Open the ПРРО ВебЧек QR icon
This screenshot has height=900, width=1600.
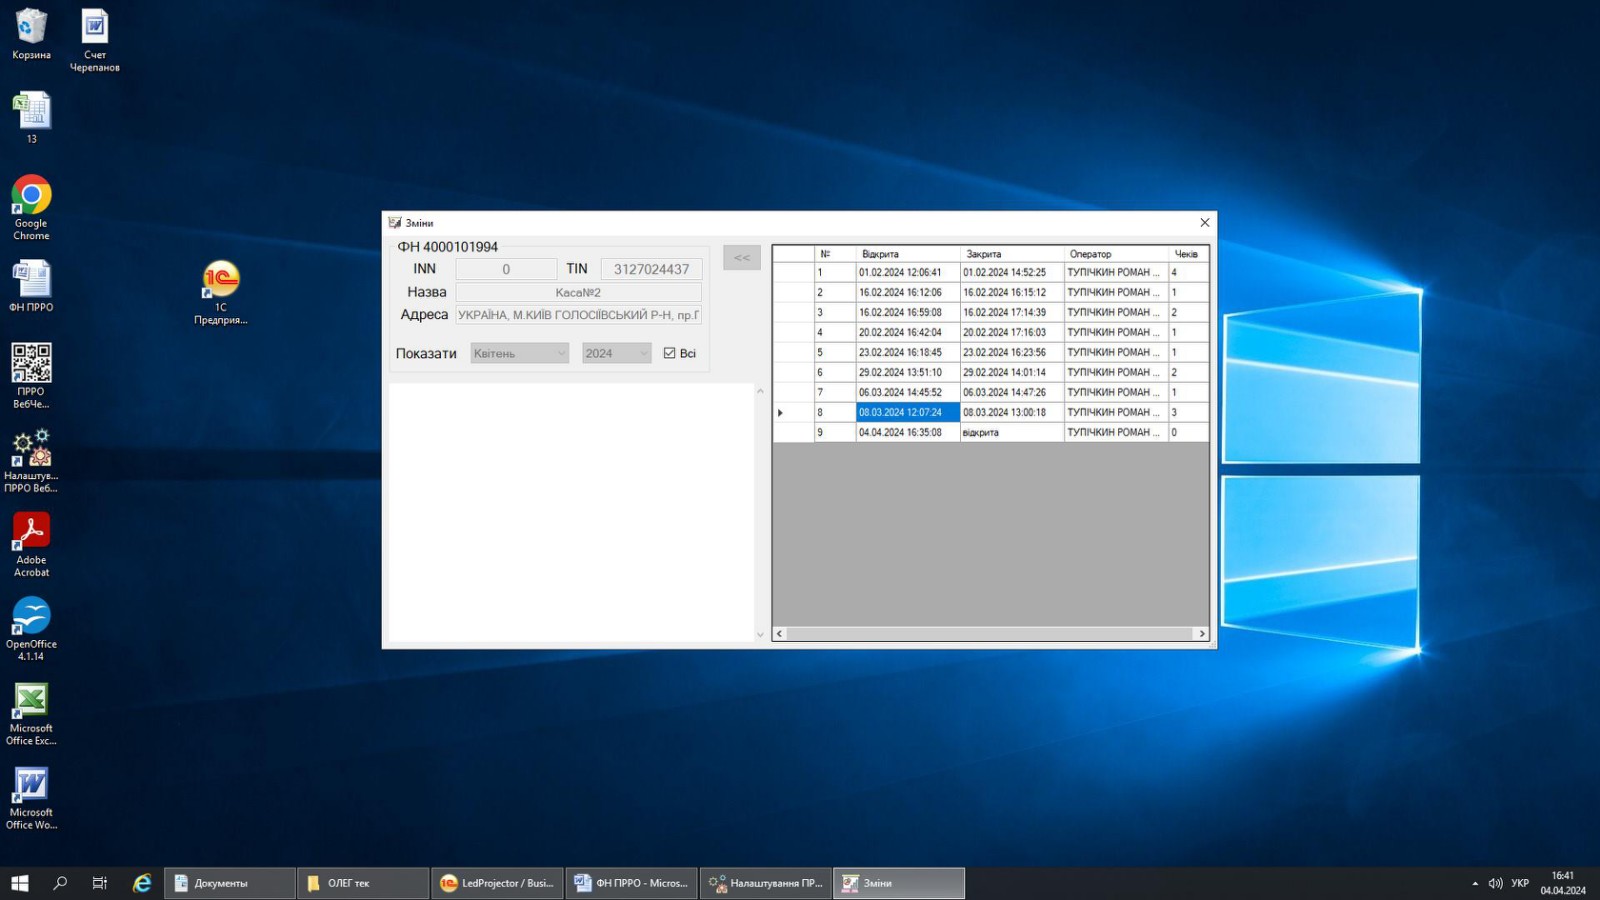tap(31, 364)
